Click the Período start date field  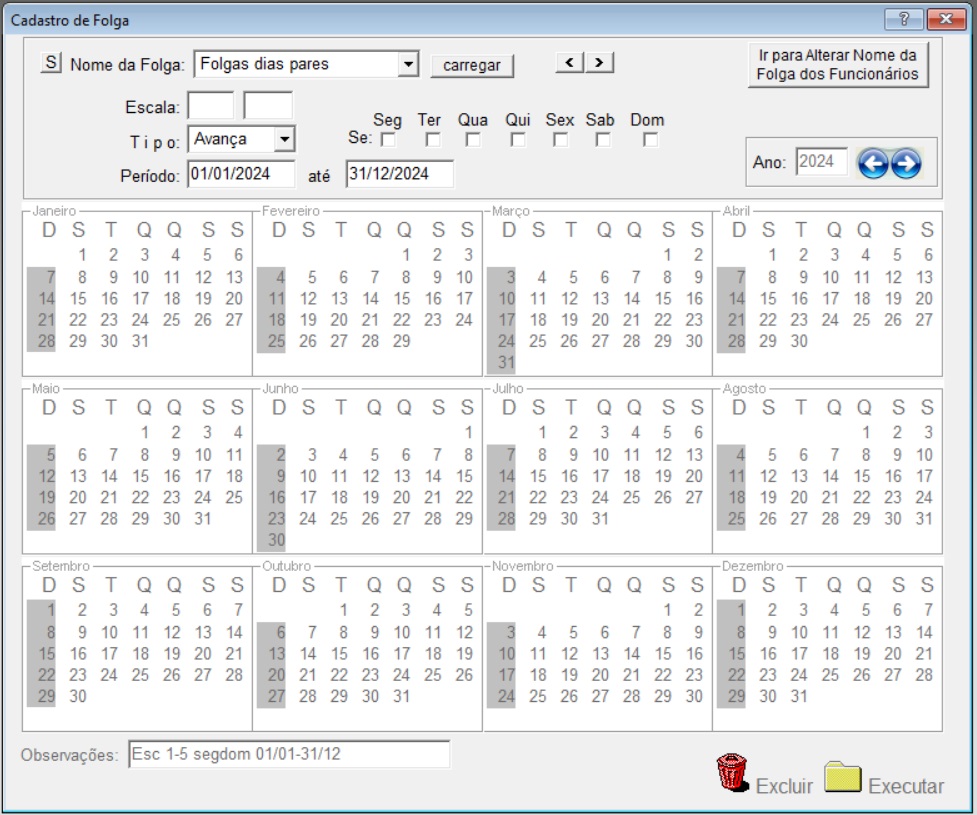tap(241, 174)
